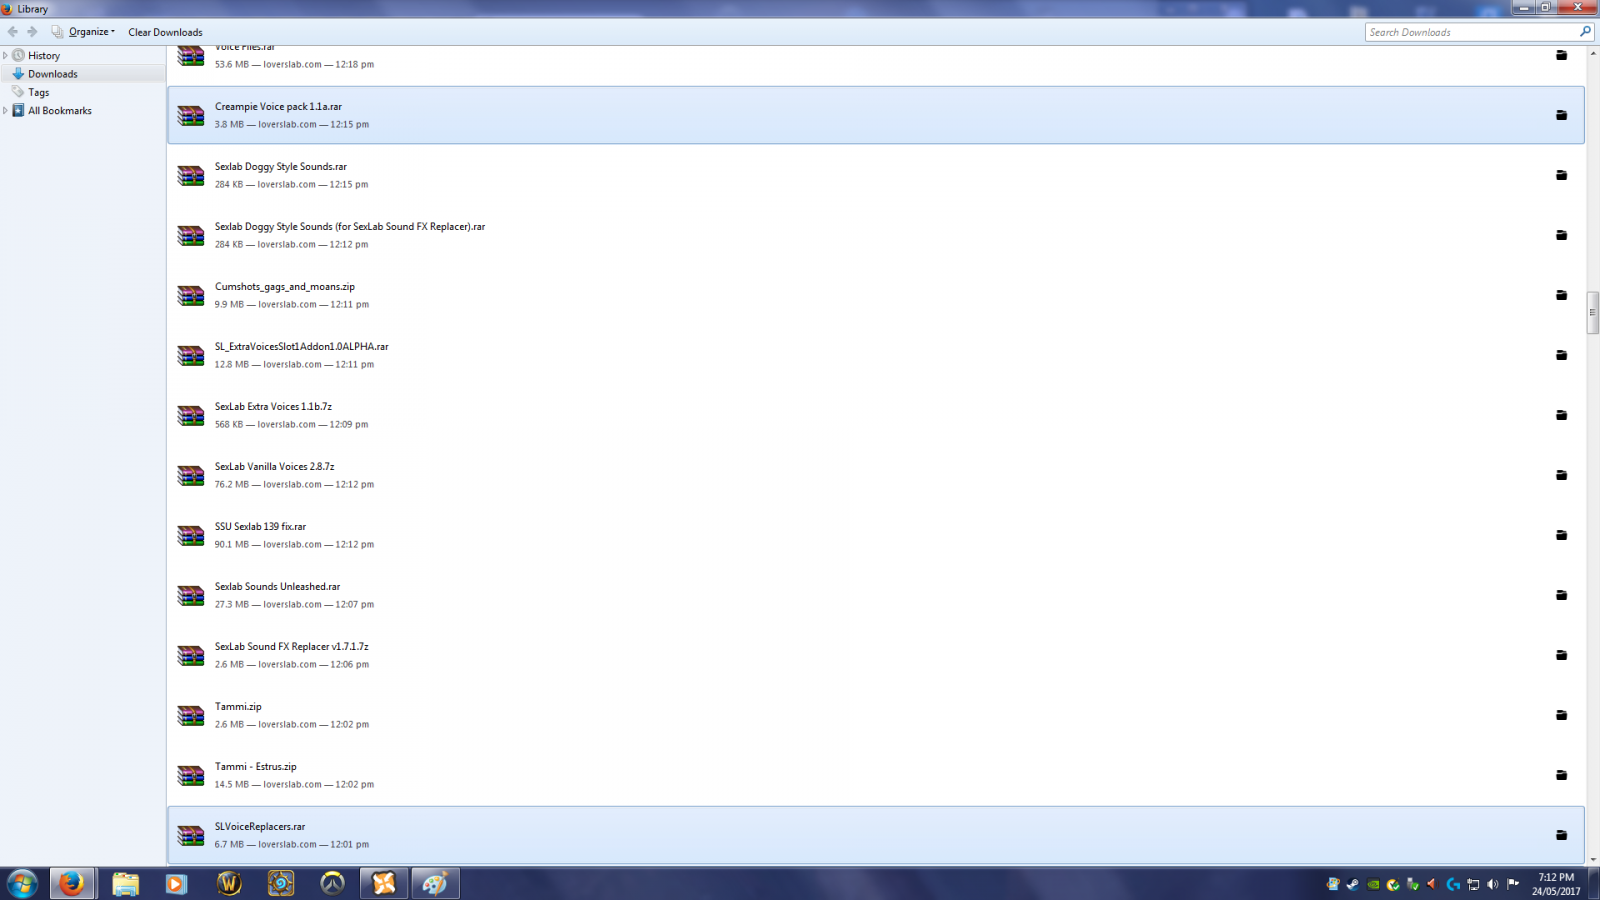Image resolution: width=1600 pixels, height=900 pixels.
Task: Click the archive icon of Tammi.zip
Action: click(190, 715)
